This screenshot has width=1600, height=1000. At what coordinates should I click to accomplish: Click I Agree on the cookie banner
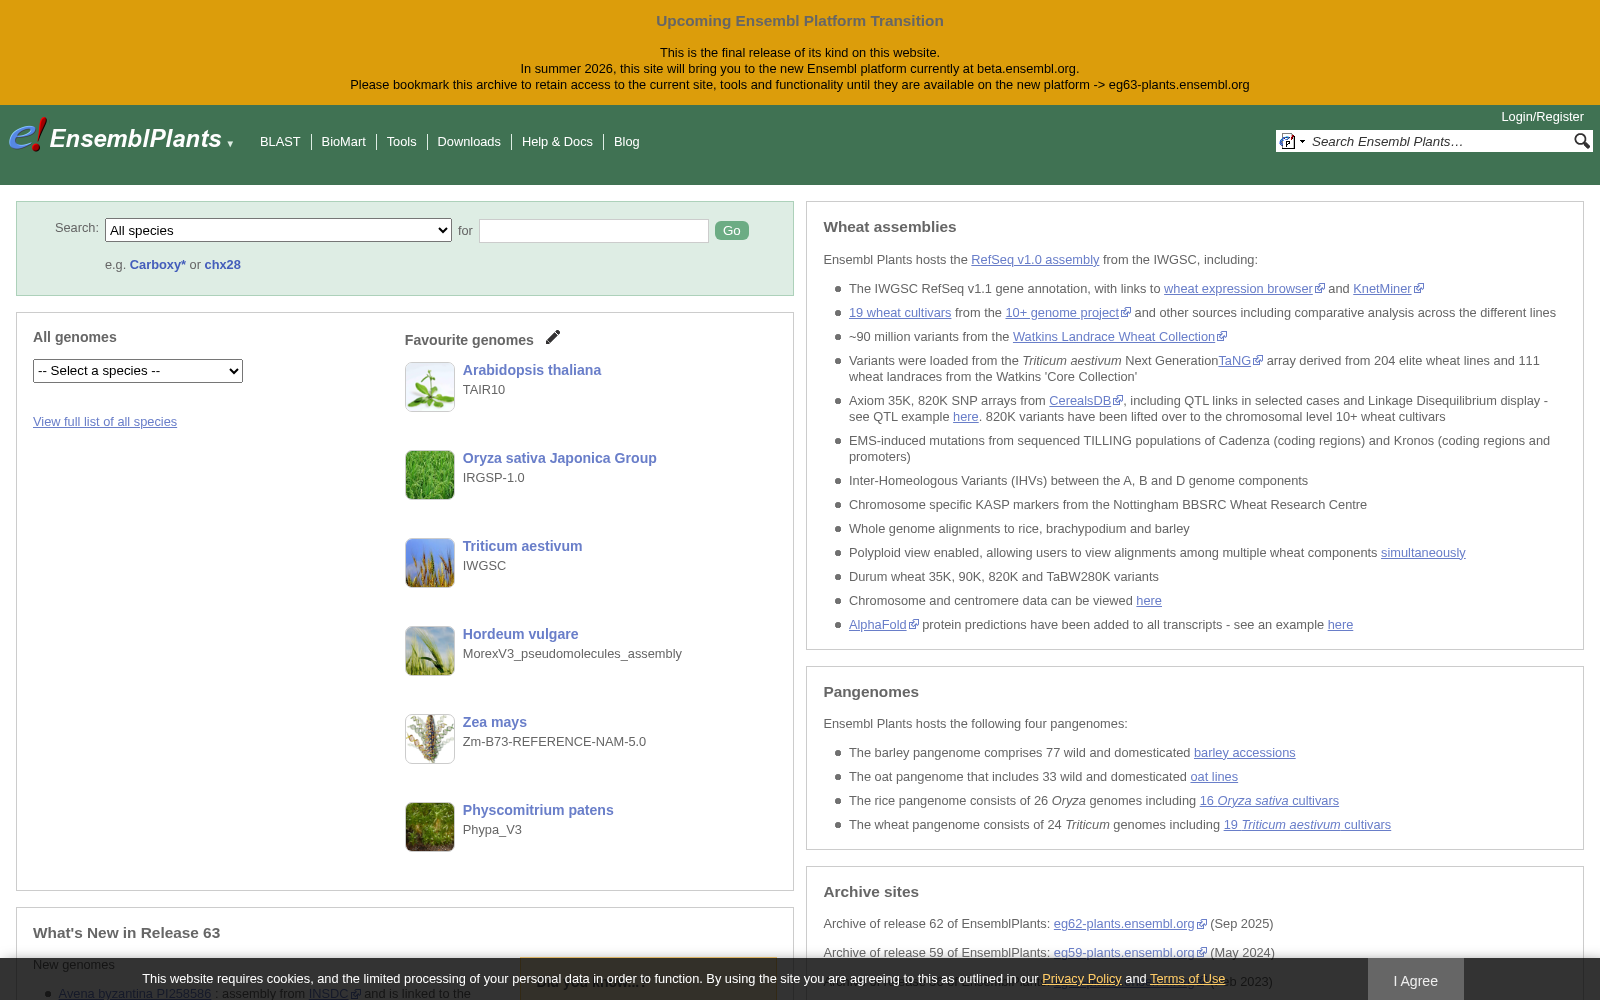point(1416,980)
